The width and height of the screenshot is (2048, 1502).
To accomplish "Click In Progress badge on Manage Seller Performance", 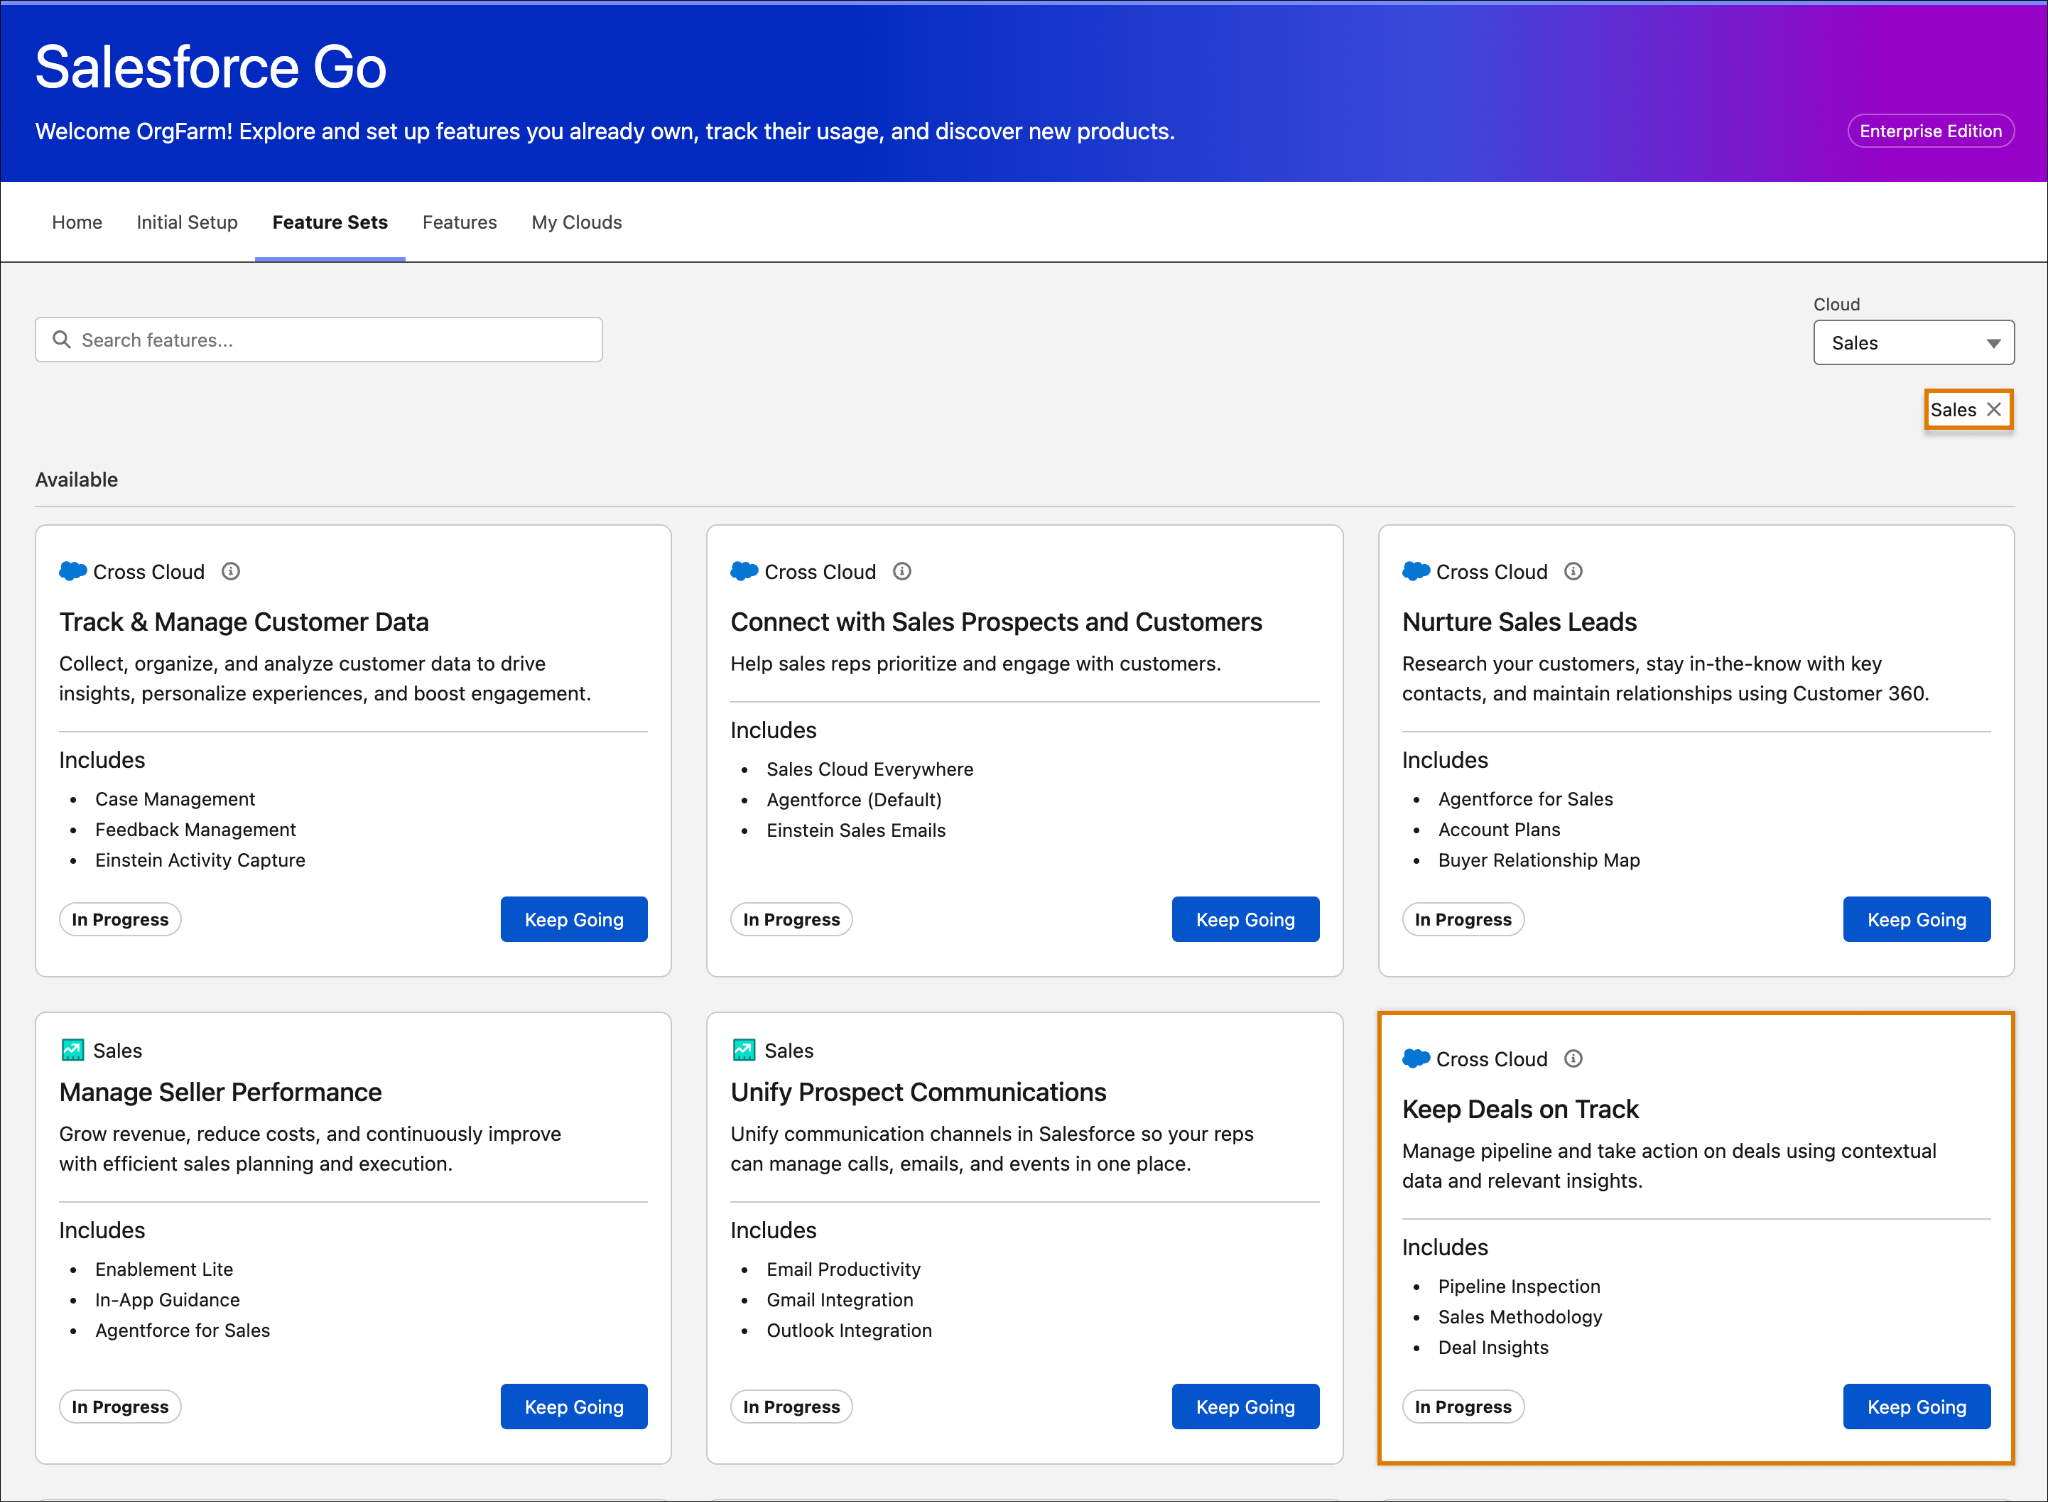I will [x=120, y=1406].
